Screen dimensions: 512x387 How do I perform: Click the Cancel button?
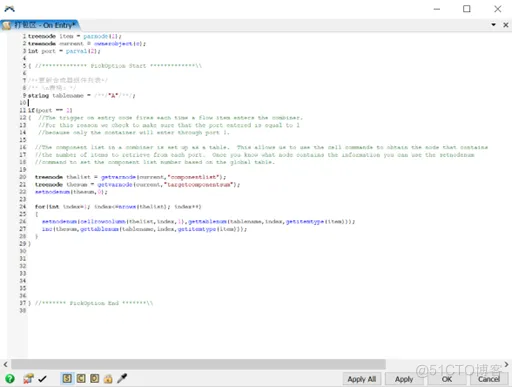pos(489,379)
